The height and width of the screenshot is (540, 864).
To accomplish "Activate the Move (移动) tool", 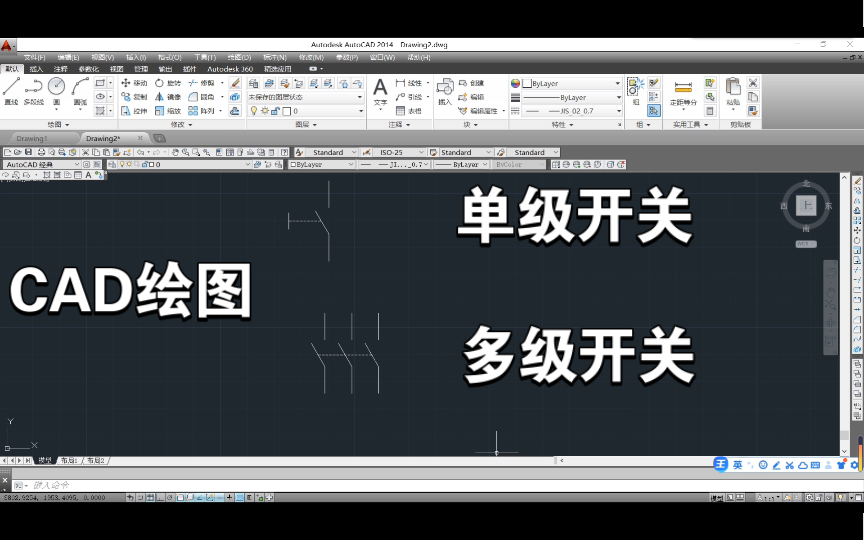I will pyautogui.click(x=134, y=83).
